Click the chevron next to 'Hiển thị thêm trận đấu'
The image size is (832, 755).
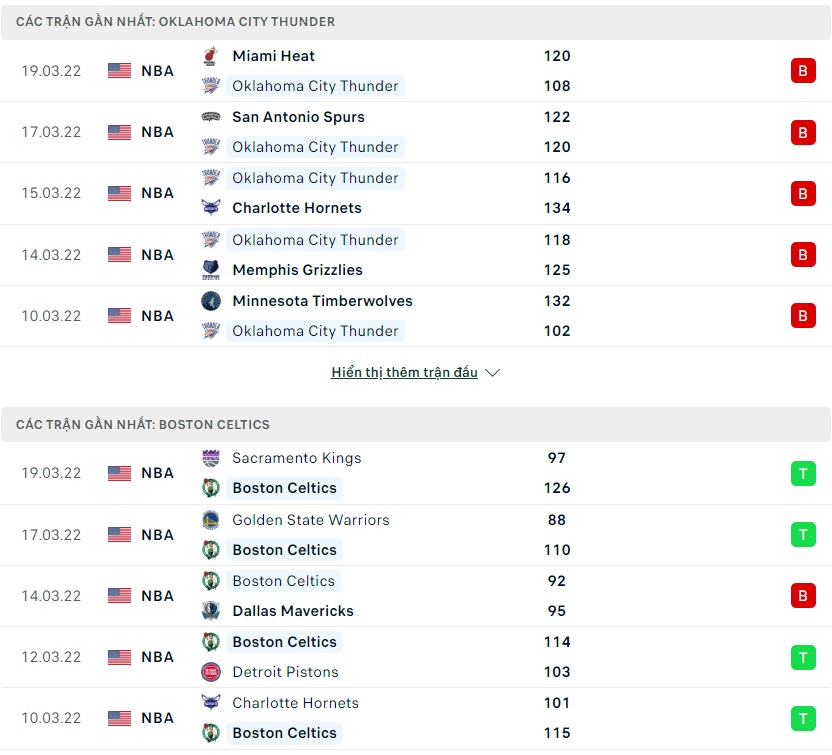coord(492,373)
